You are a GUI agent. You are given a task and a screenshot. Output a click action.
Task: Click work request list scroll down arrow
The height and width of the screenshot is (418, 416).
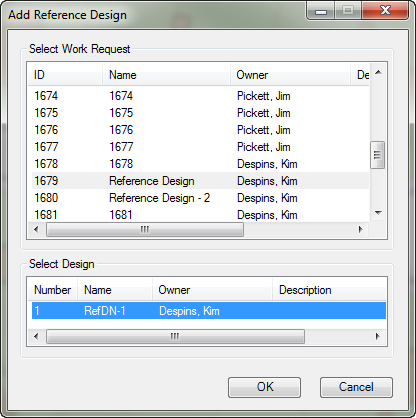[x=378, y=213]
